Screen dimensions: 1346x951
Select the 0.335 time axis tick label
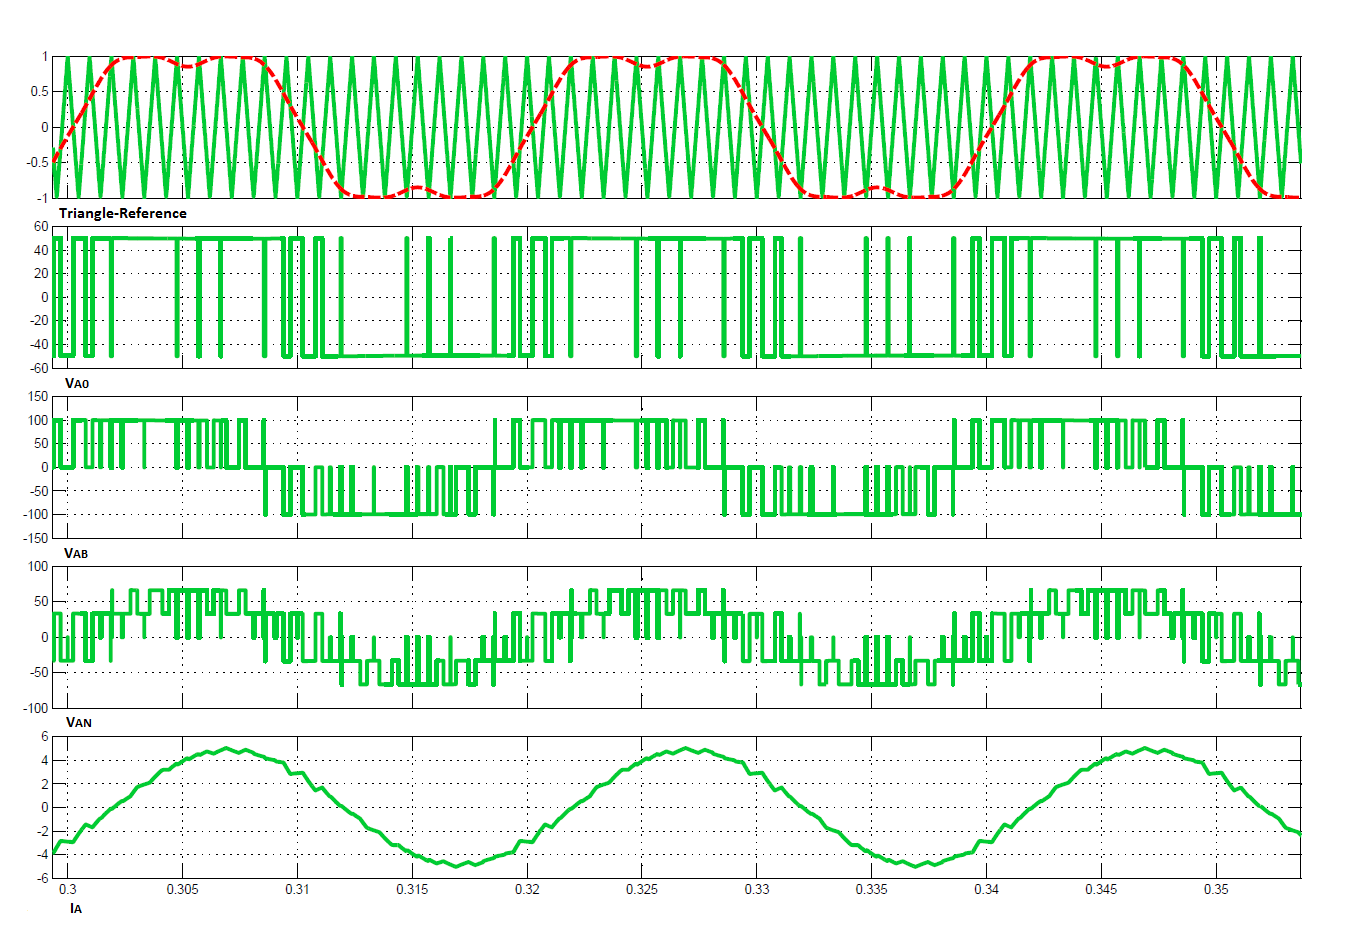pyautogui.click(x=872, y=889)
